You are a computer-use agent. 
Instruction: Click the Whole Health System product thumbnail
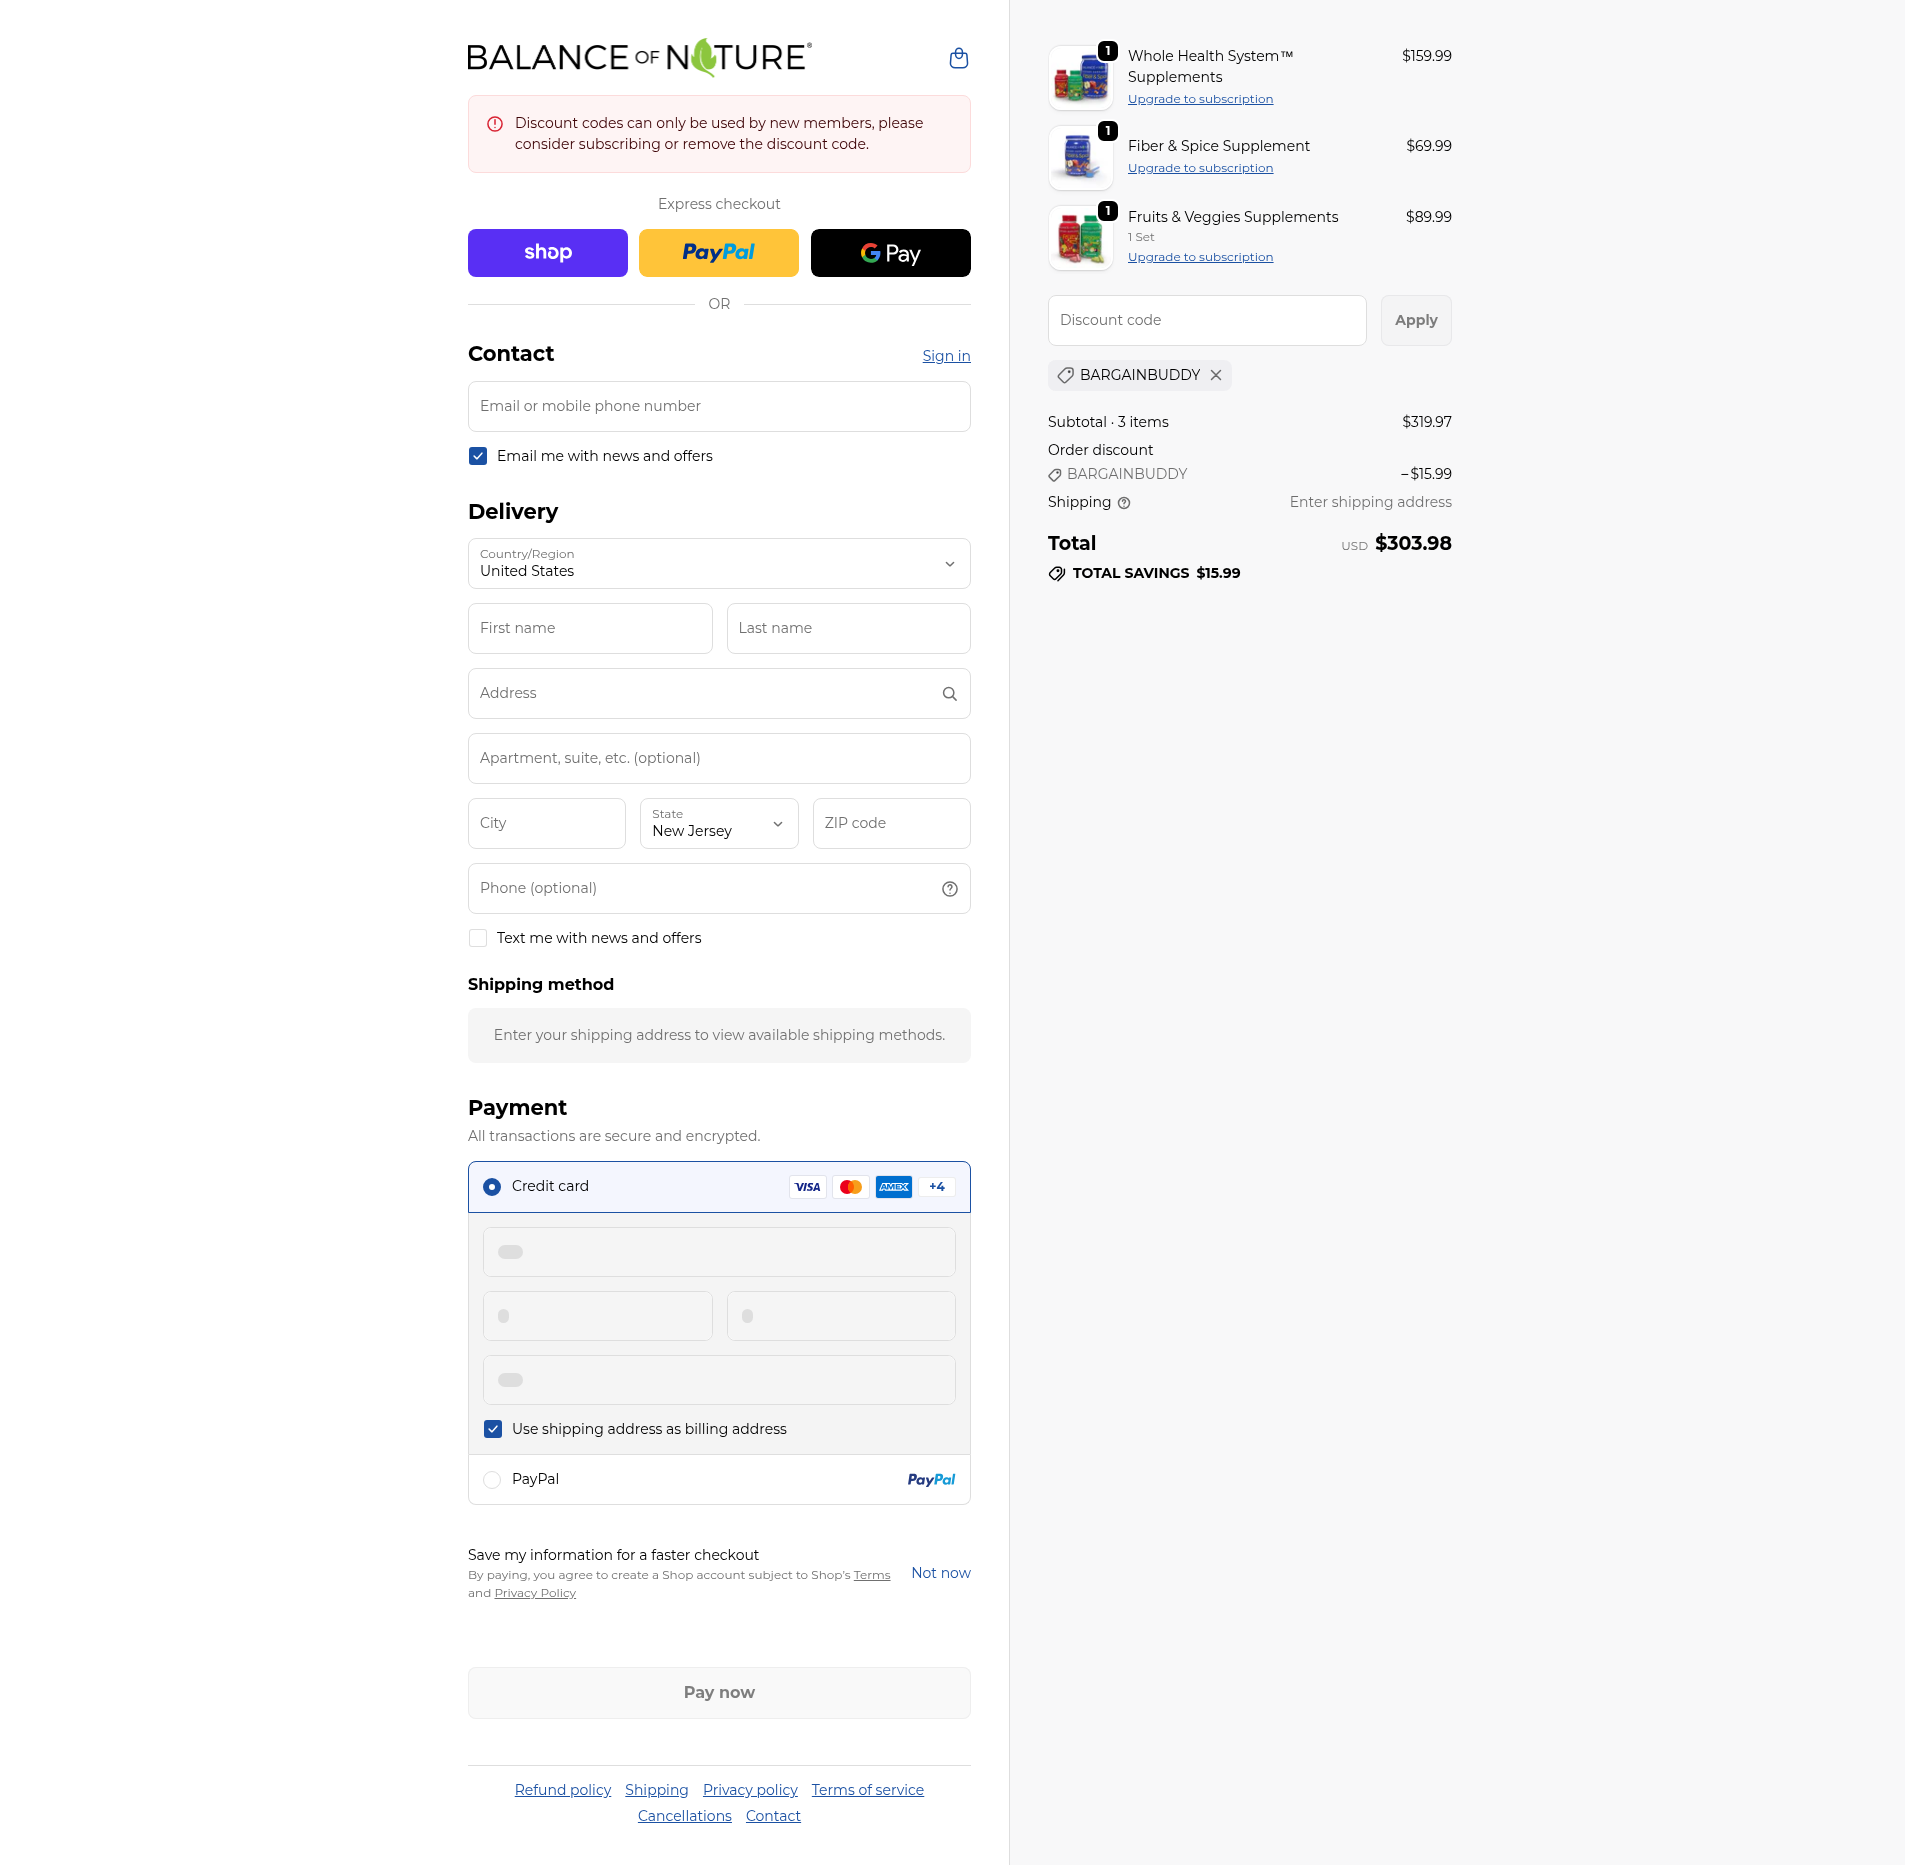1081,77
